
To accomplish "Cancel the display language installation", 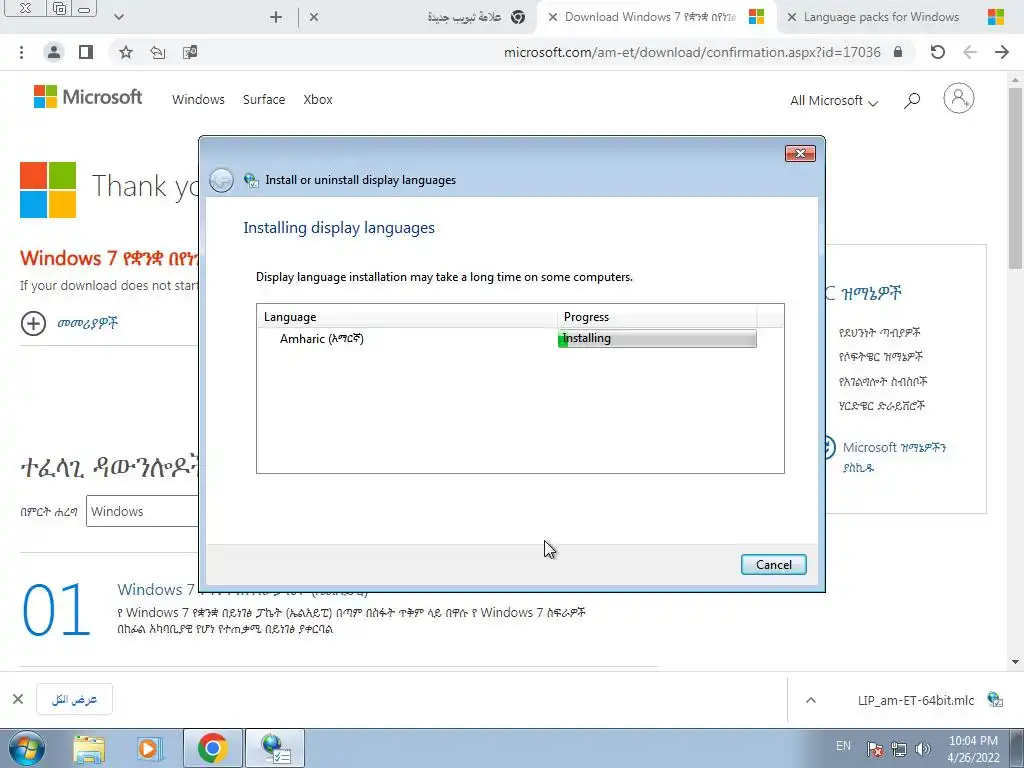I will pos(773,564).
